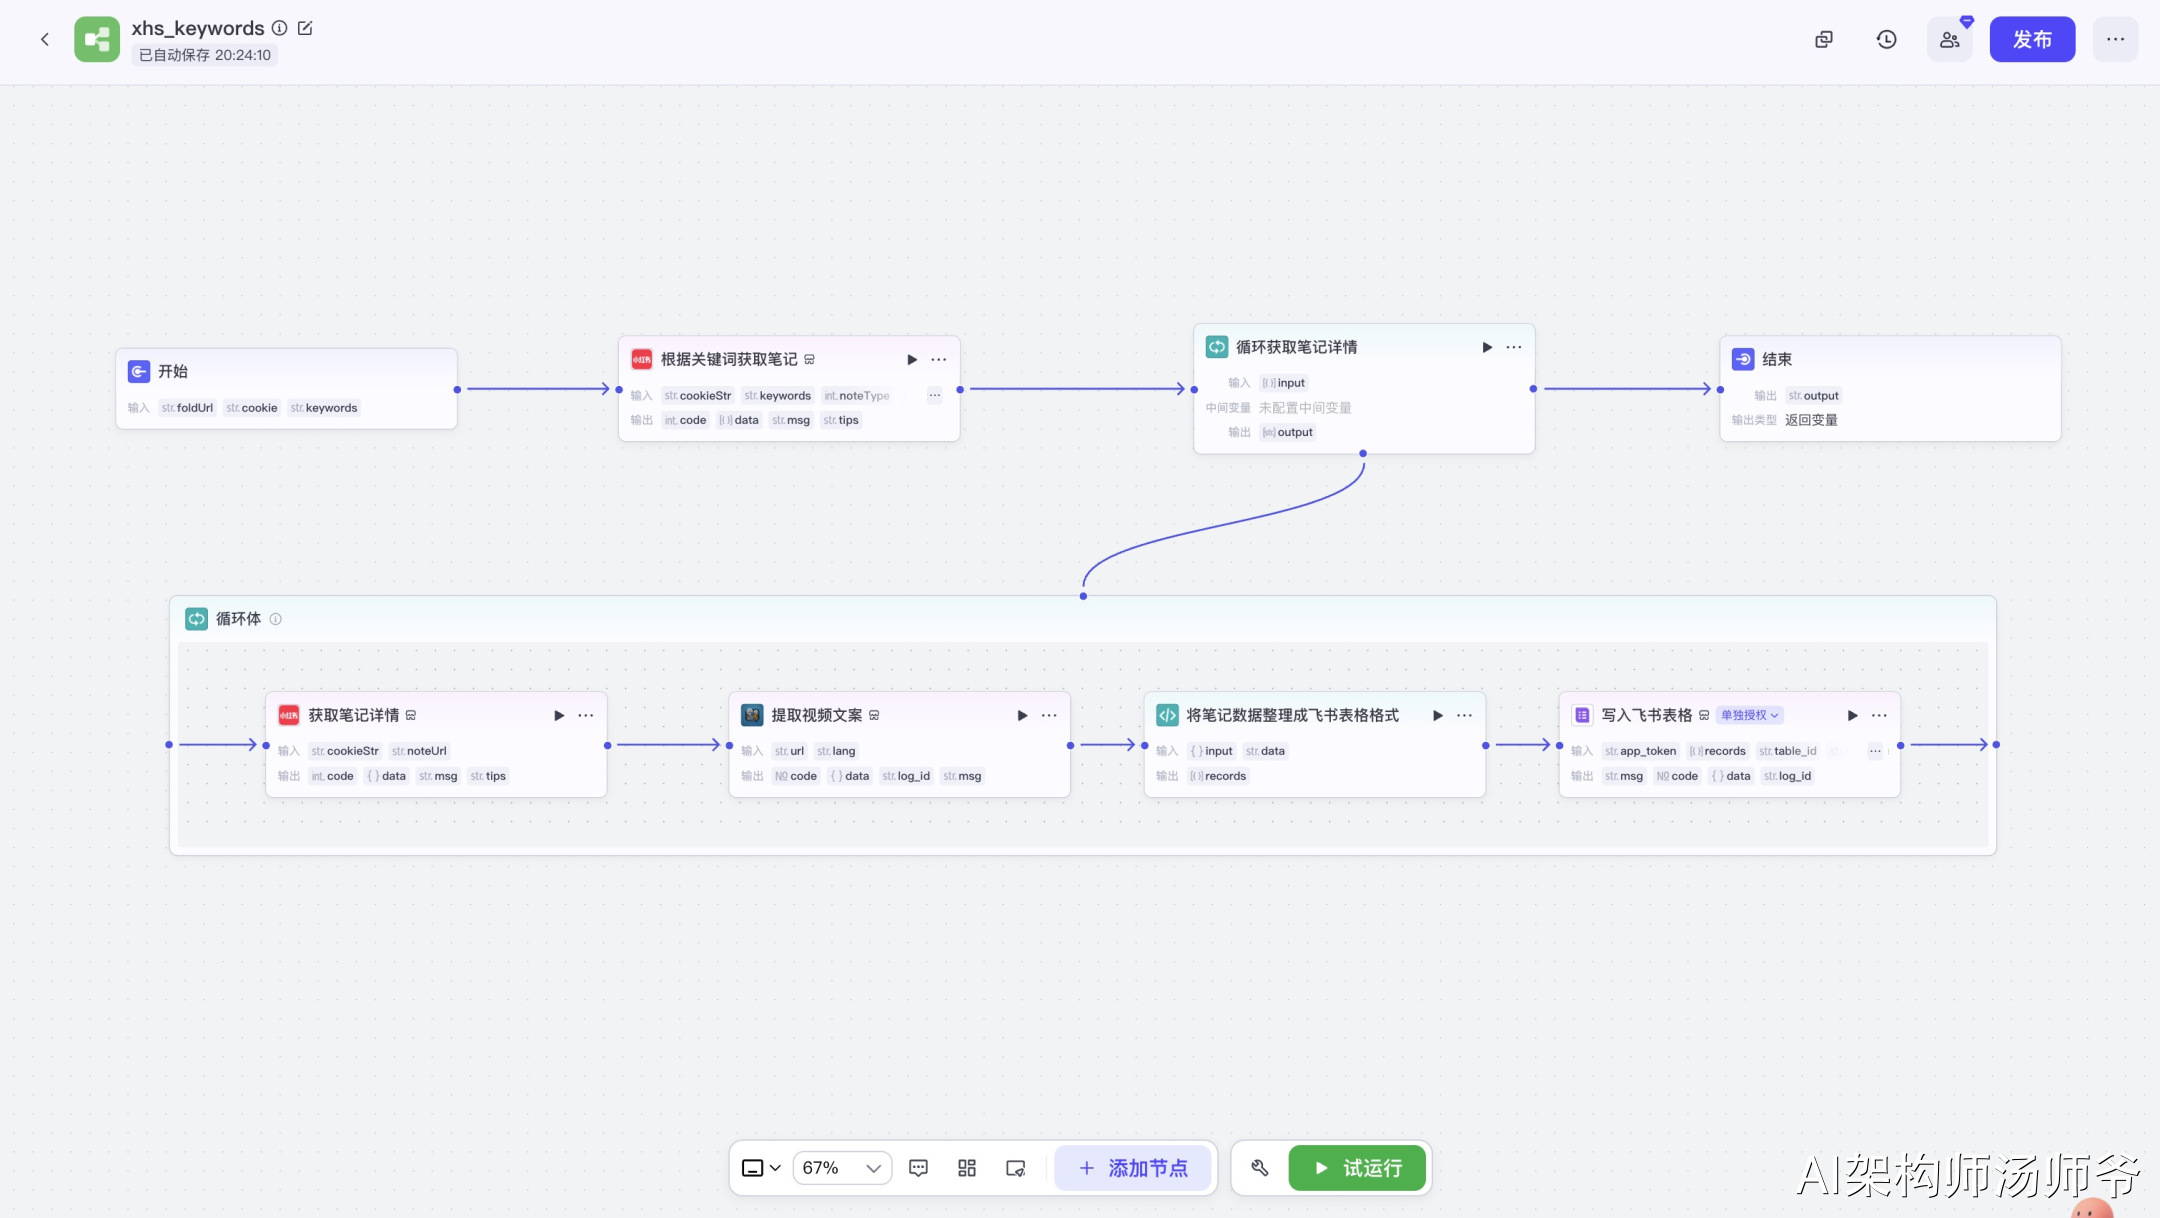Open the 67% zoom level dropdown

[x=841, y=1168]
